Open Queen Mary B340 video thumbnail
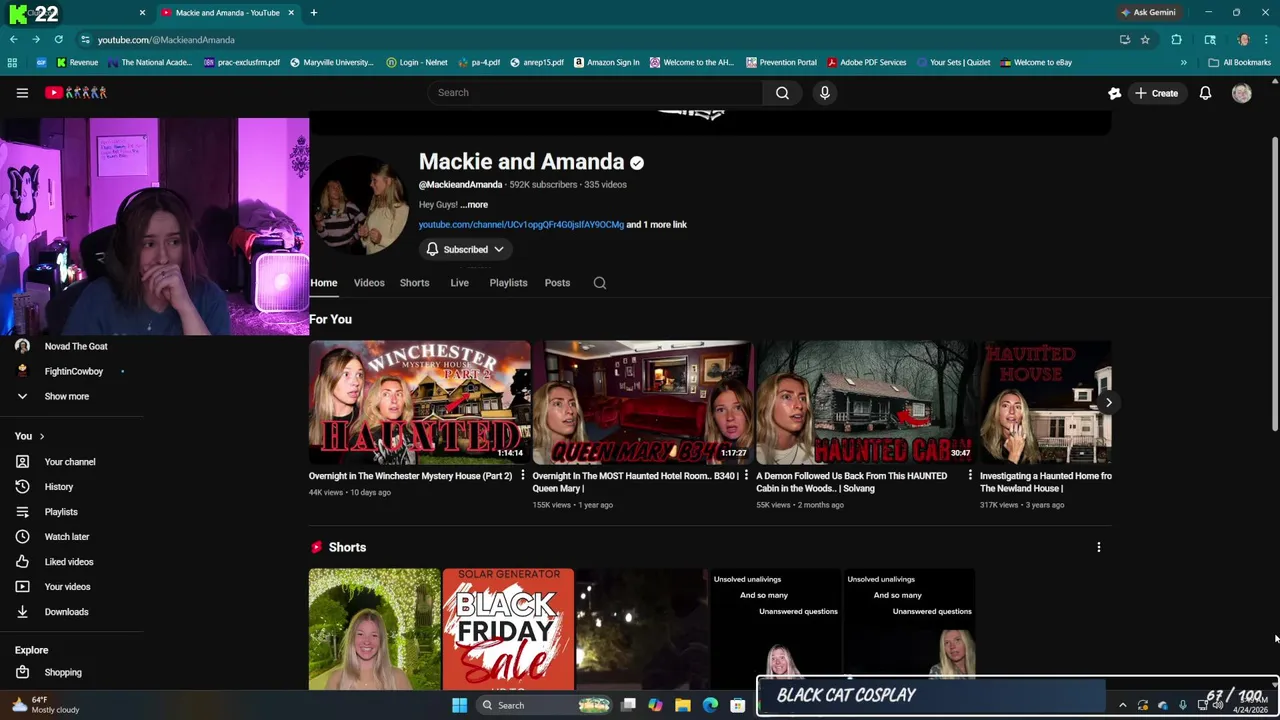The image size is (1280, 720). [643, 402]
